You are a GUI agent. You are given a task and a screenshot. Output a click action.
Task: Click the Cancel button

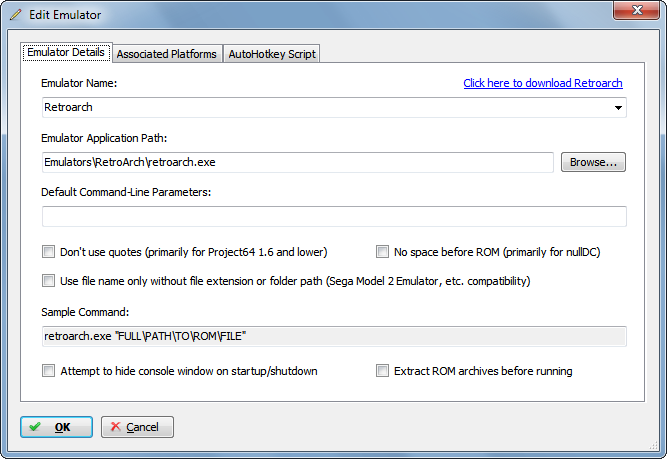(x=137, y=427)
